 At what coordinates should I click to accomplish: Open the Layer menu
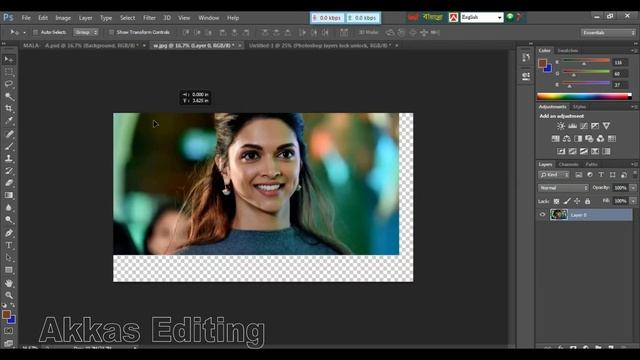coord(85,18)
